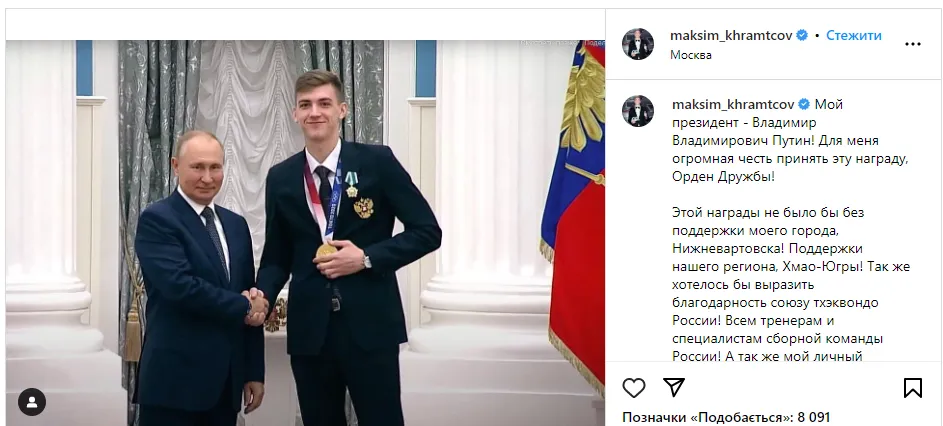Open the profile avatar in post header

tap(638, 44)
